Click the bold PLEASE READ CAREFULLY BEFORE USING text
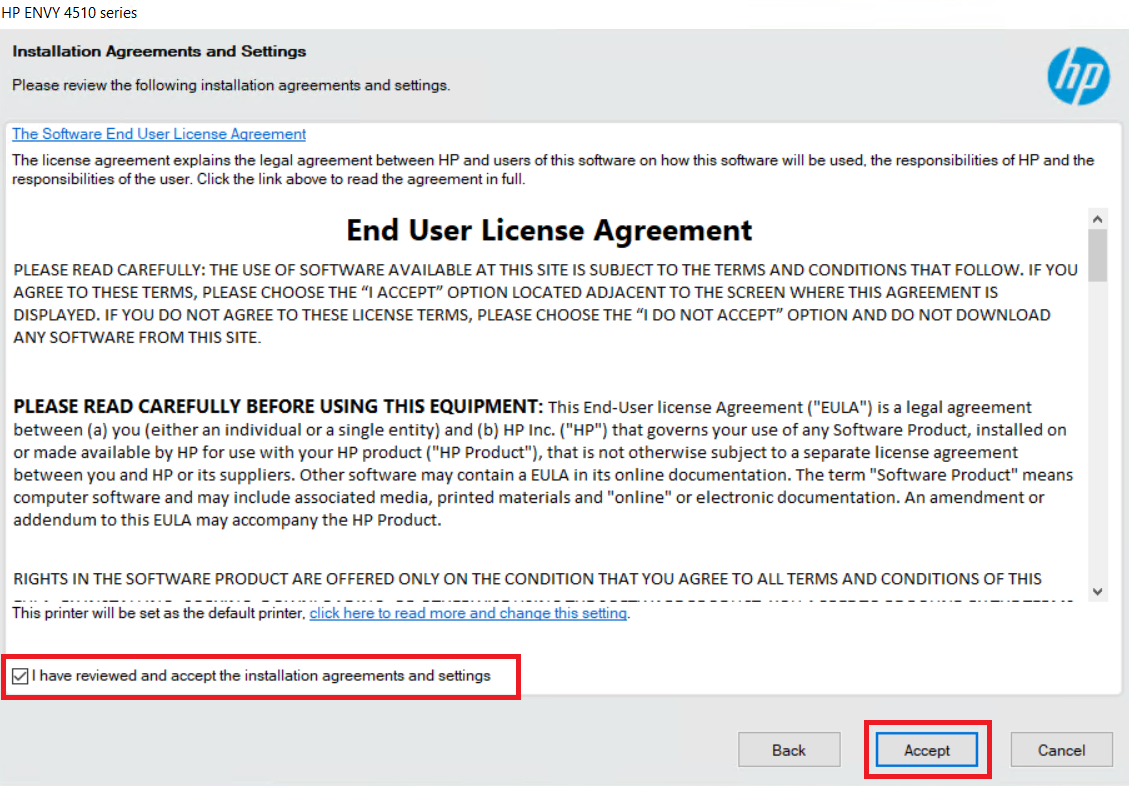 click(x=277, y=407)
